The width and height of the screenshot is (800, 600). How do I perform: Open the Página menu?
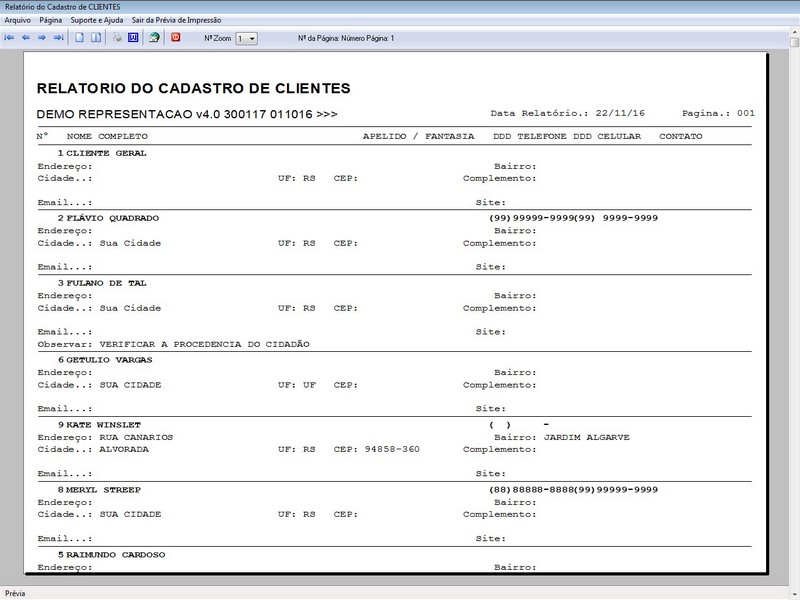point(51,20)
